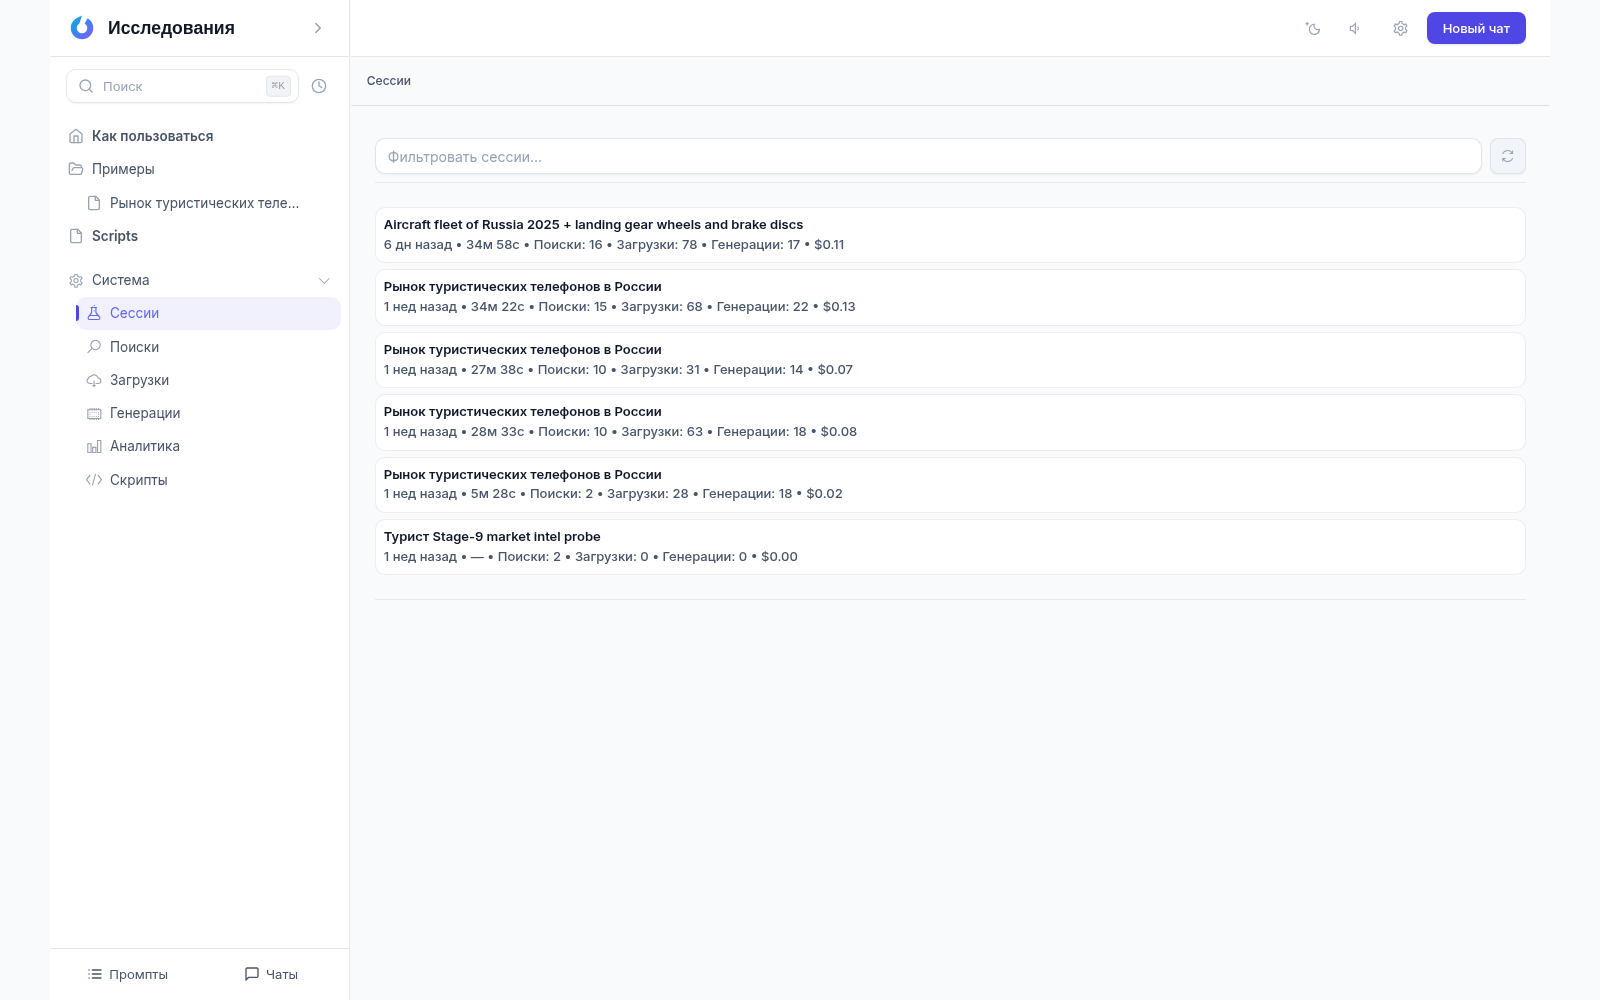1600x1000 pixels.
Task: Toggle the sound speaker icon
Action: pos(1355,28)
